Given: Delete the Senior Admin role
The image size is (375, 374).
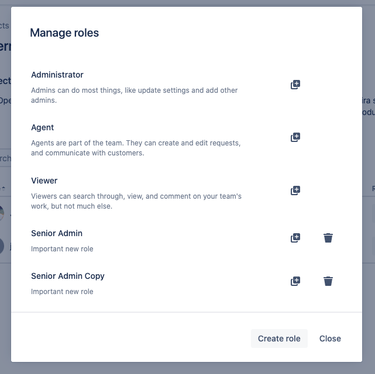Looking at the screenshot, I should tap(328, 238).
